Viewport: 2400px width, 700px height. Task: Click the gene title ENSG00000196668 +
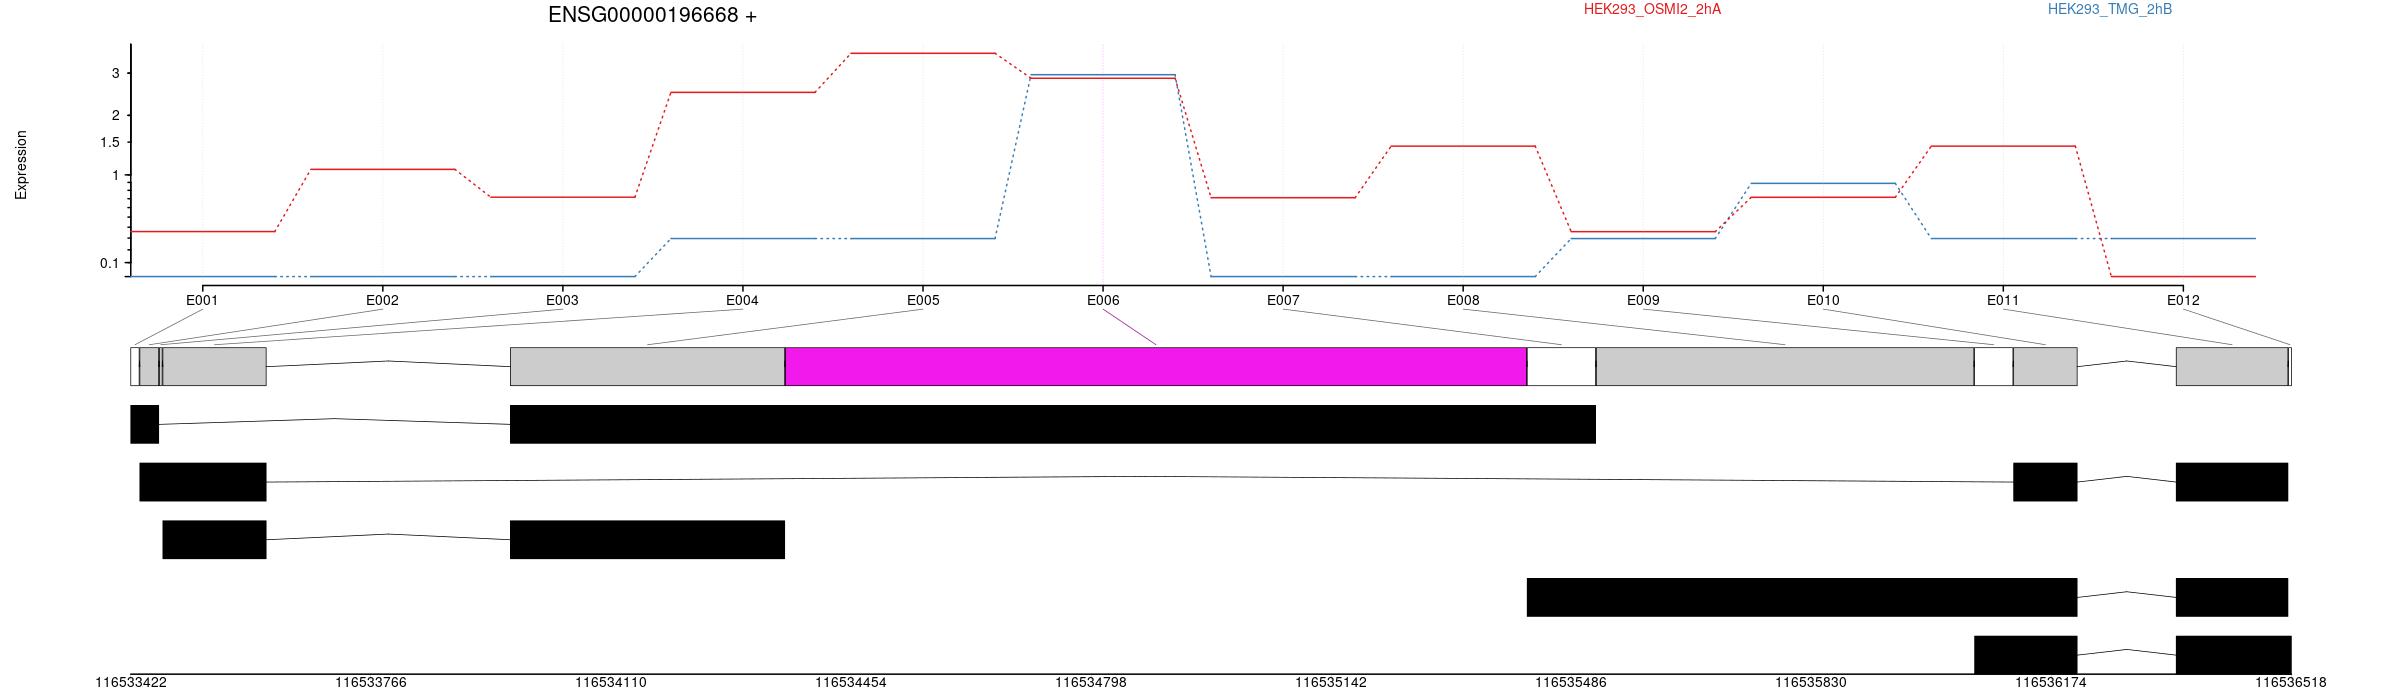pos(652,15)
